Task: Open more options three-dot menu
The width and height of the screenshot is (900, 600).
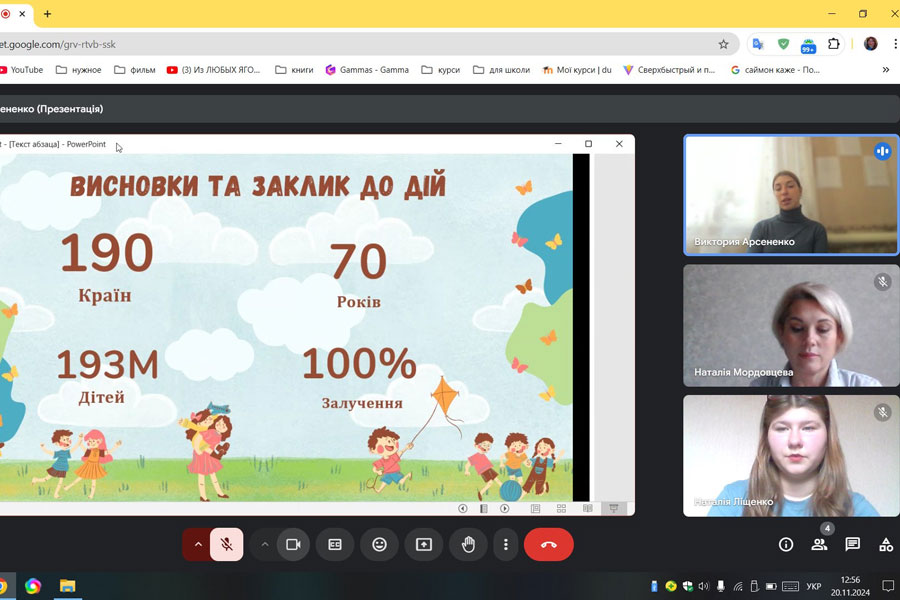Action: pos(506,544)
